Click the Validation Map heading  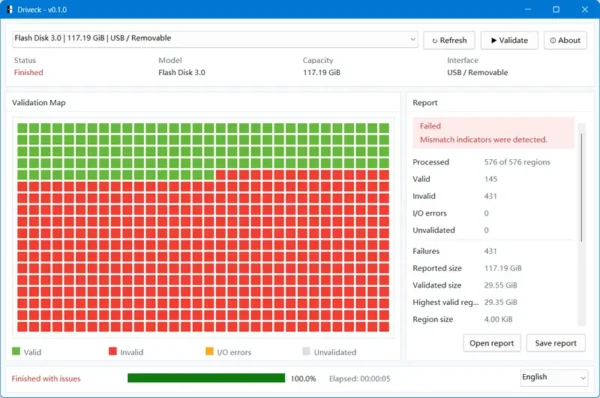(x=39, y=103)
